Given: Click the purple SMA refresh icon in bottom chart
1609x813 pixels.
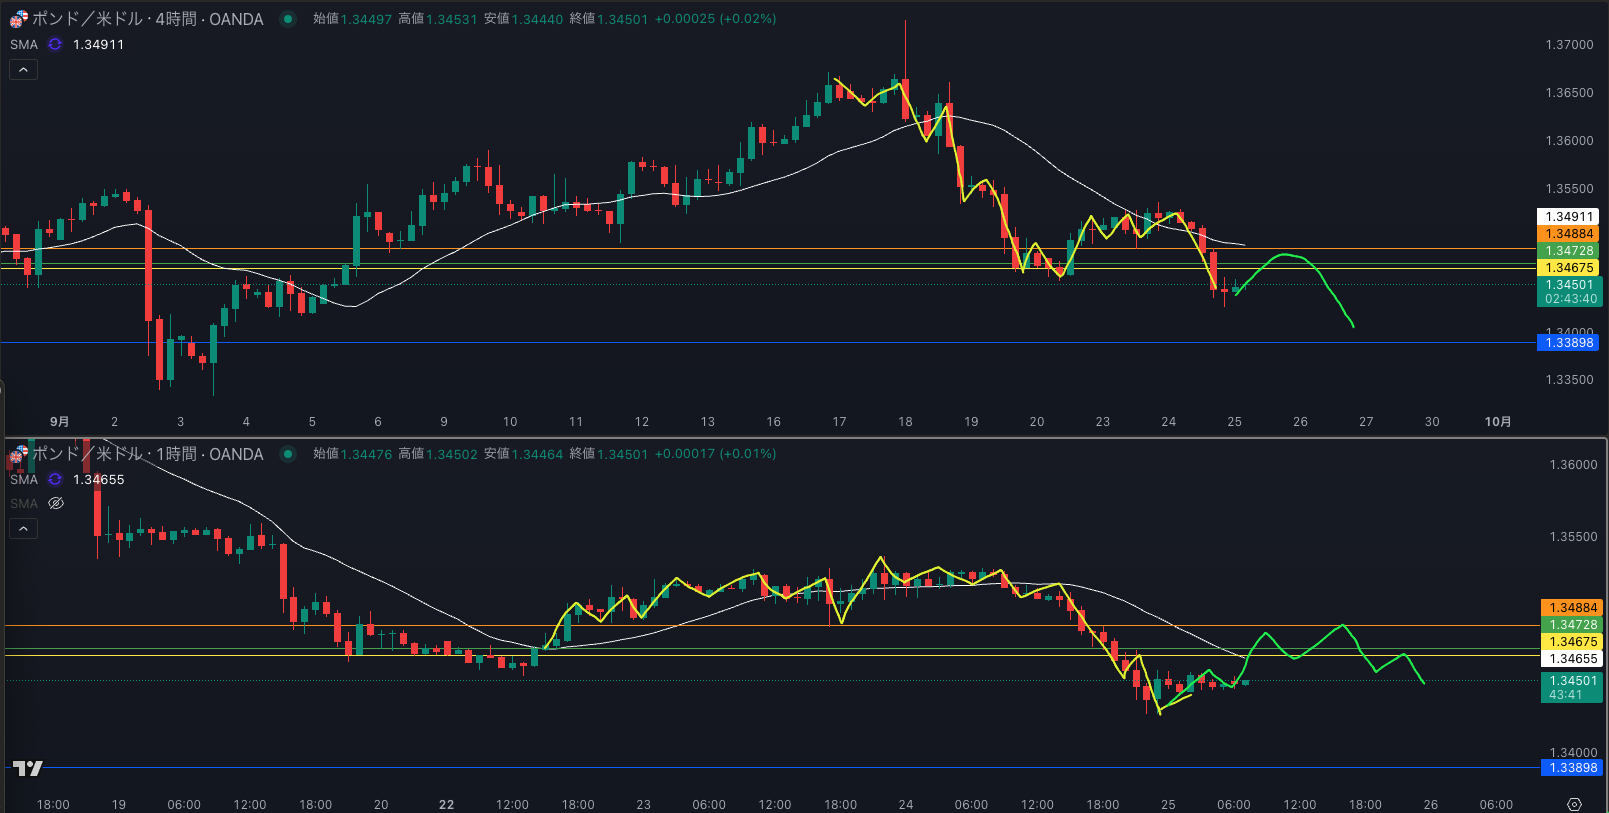Looking at the screenshot, I should pos(55,480).
